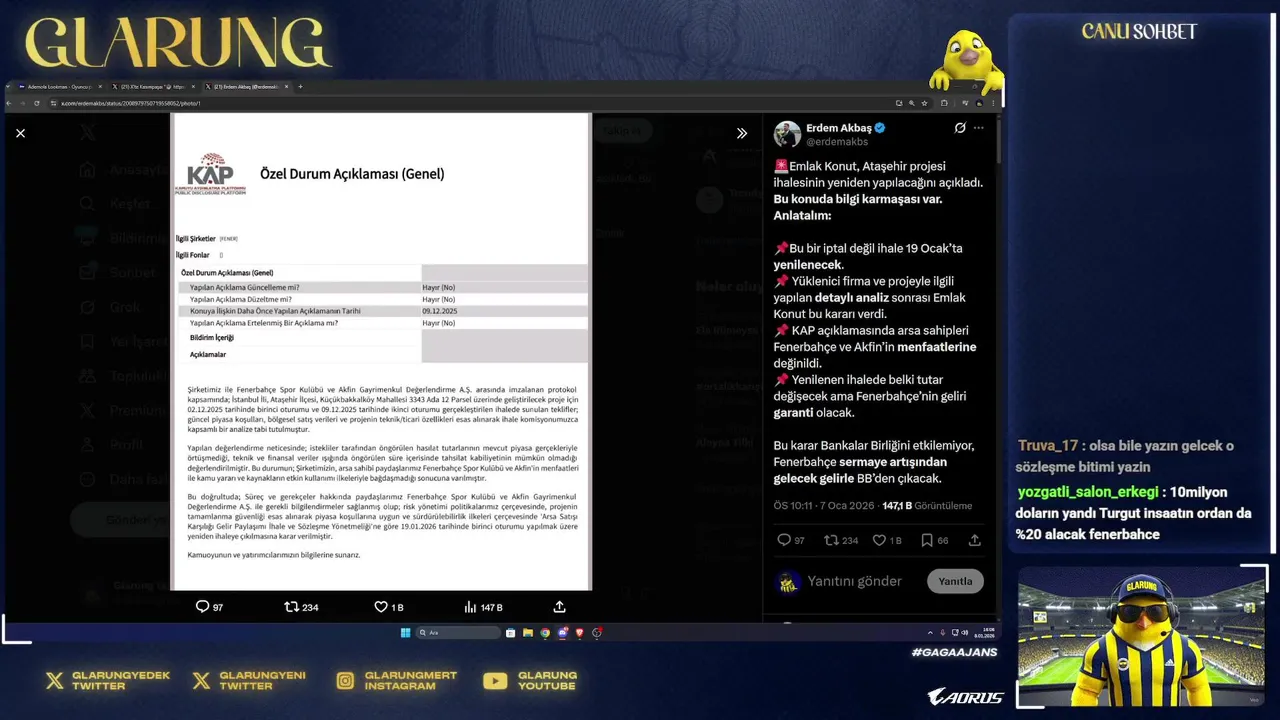The width and height of the screenshot is (1280, 720).
Task: Click the Yanıtla button
Action: 955,581
